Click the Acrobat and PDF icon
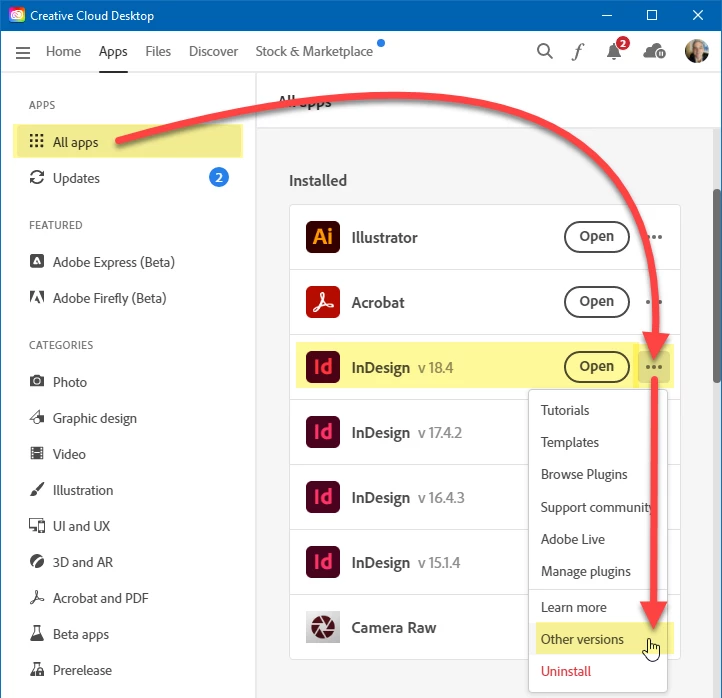This screenshot has height=698, width=722. coord(37,597)
